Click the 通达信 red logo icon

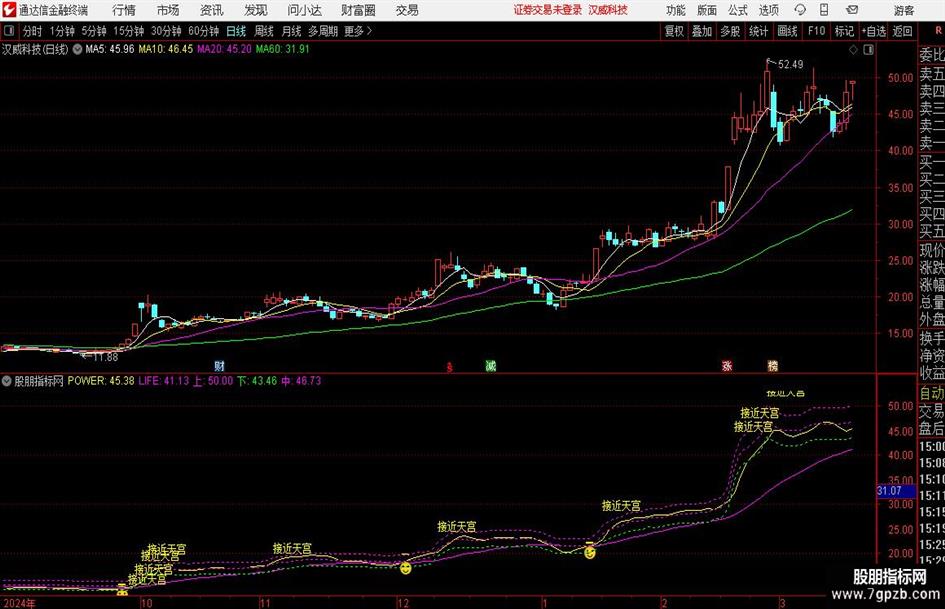[9, 10]
